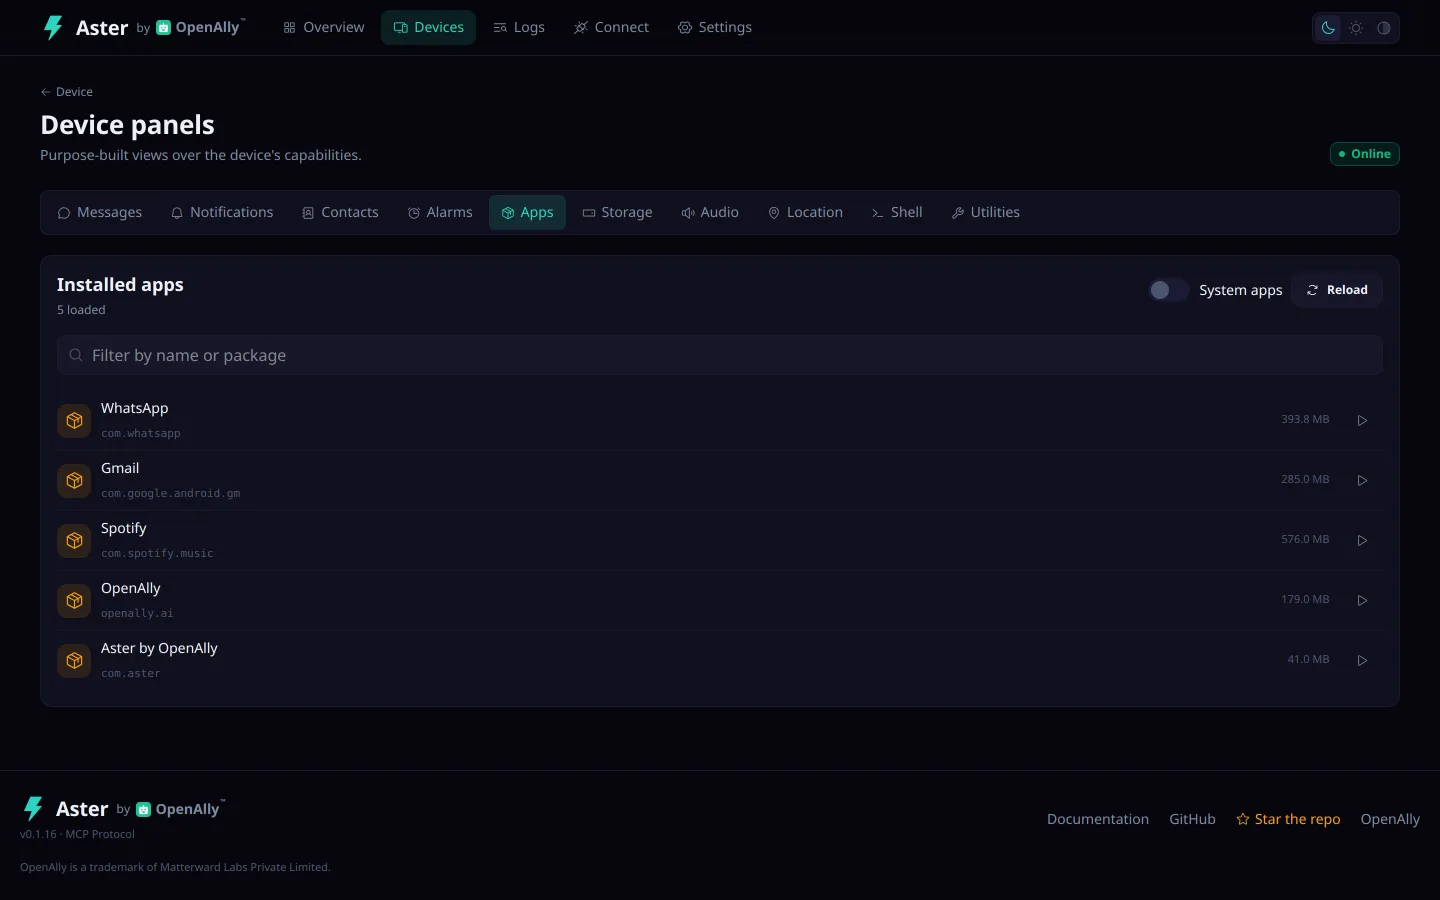
Task: Switch to the Shell tab
Action: tap(897, 212)
